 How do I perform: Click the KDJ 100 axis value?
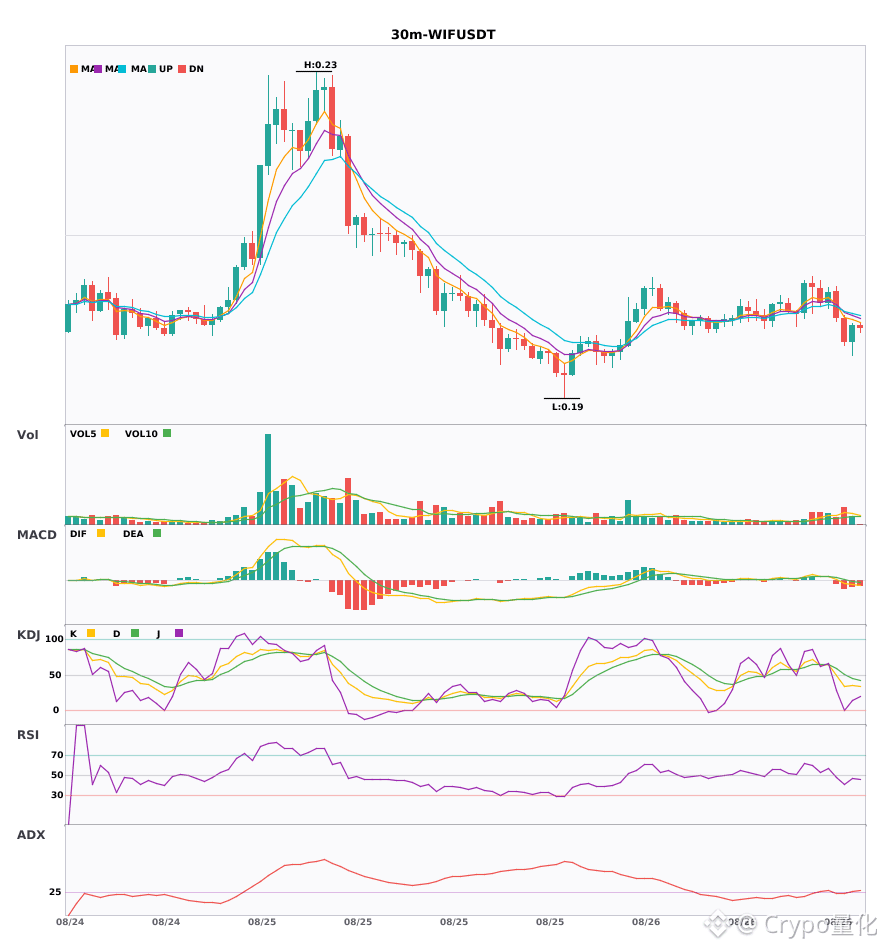click(x=54, y=639)
